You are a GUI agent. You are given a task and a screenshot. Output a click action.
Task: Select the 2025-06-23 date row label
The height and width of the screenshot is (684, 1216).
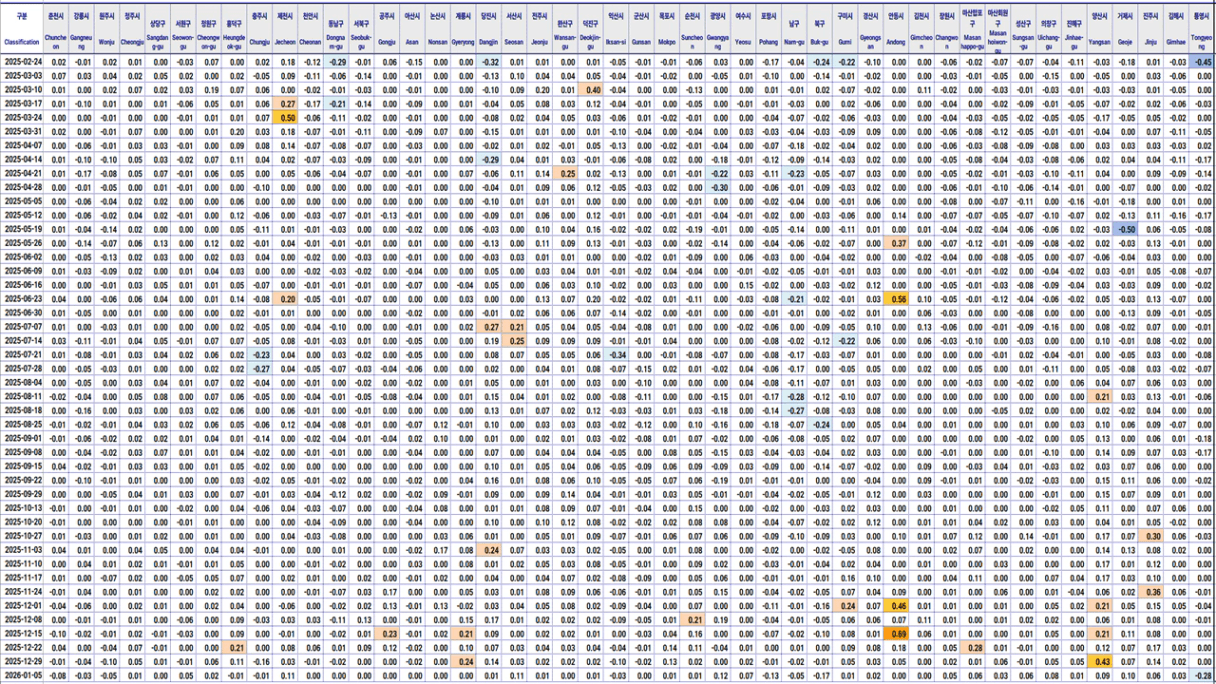pyautogui.click(x=22, y=299)
